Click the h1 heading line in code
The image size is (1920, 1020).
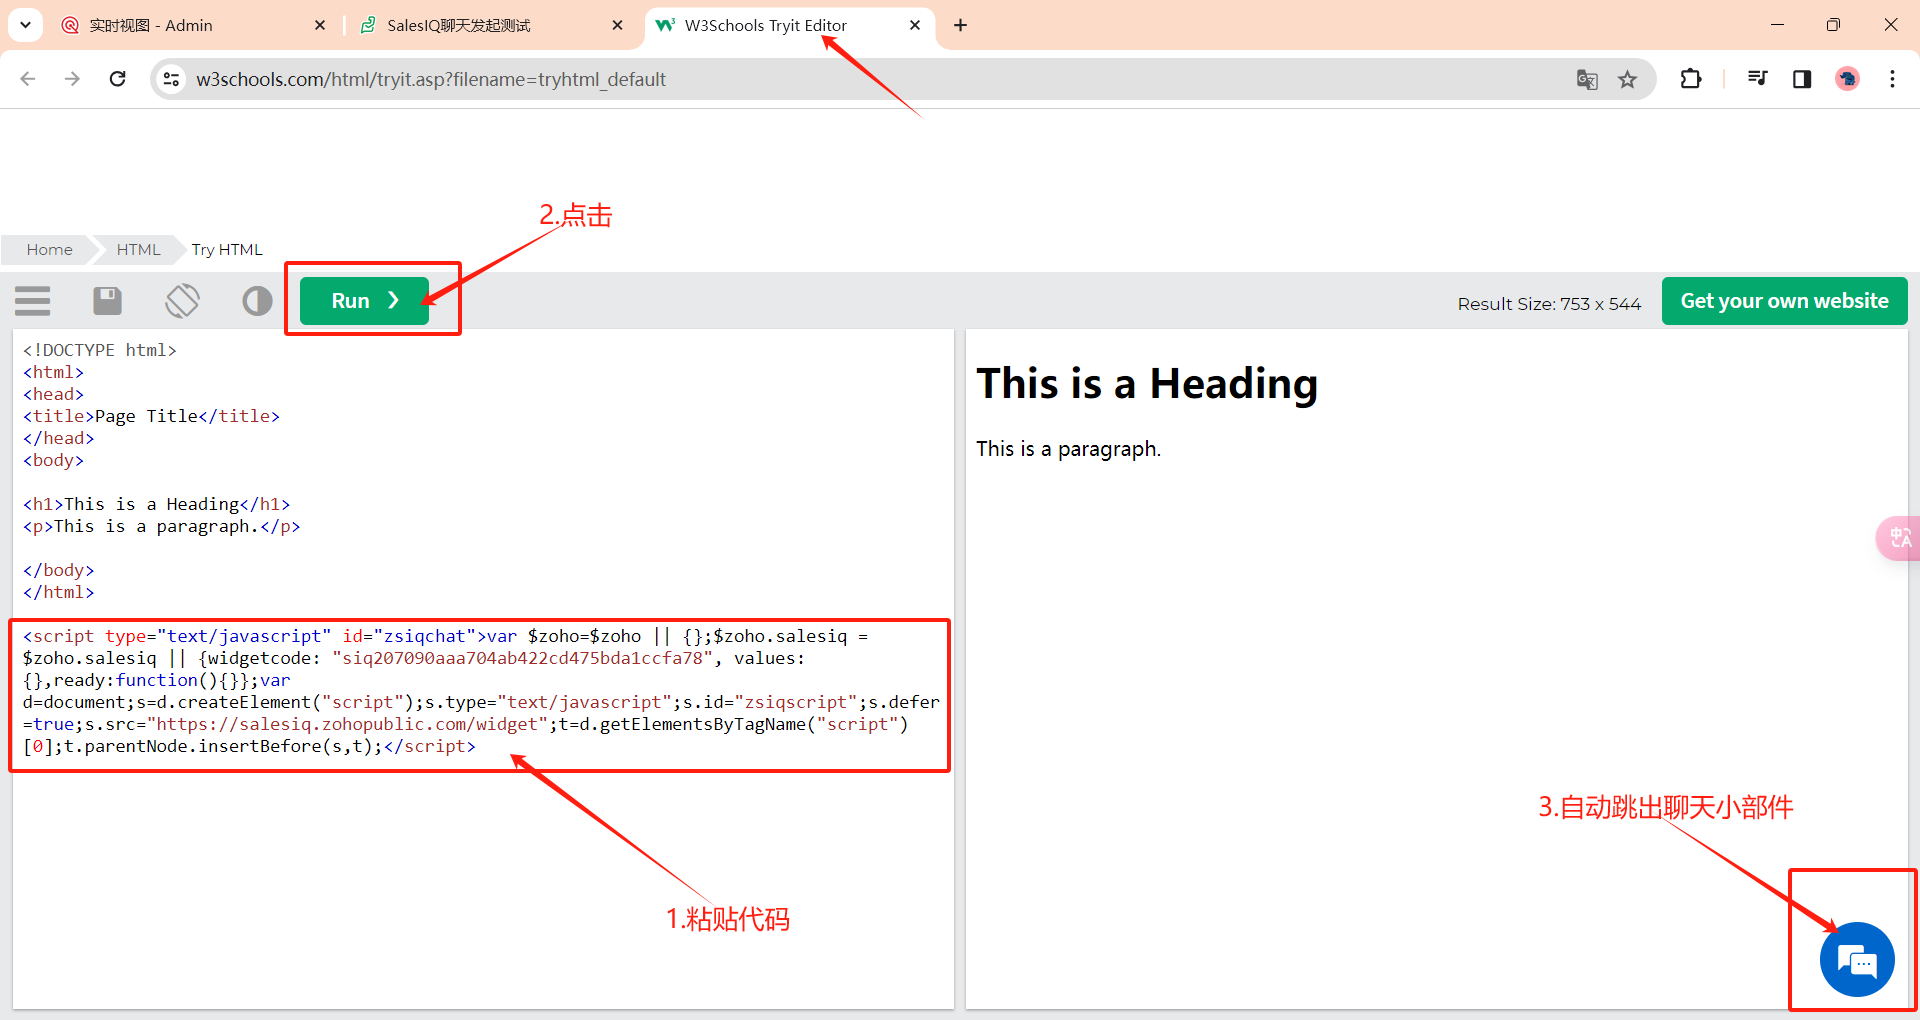(156, 504)
